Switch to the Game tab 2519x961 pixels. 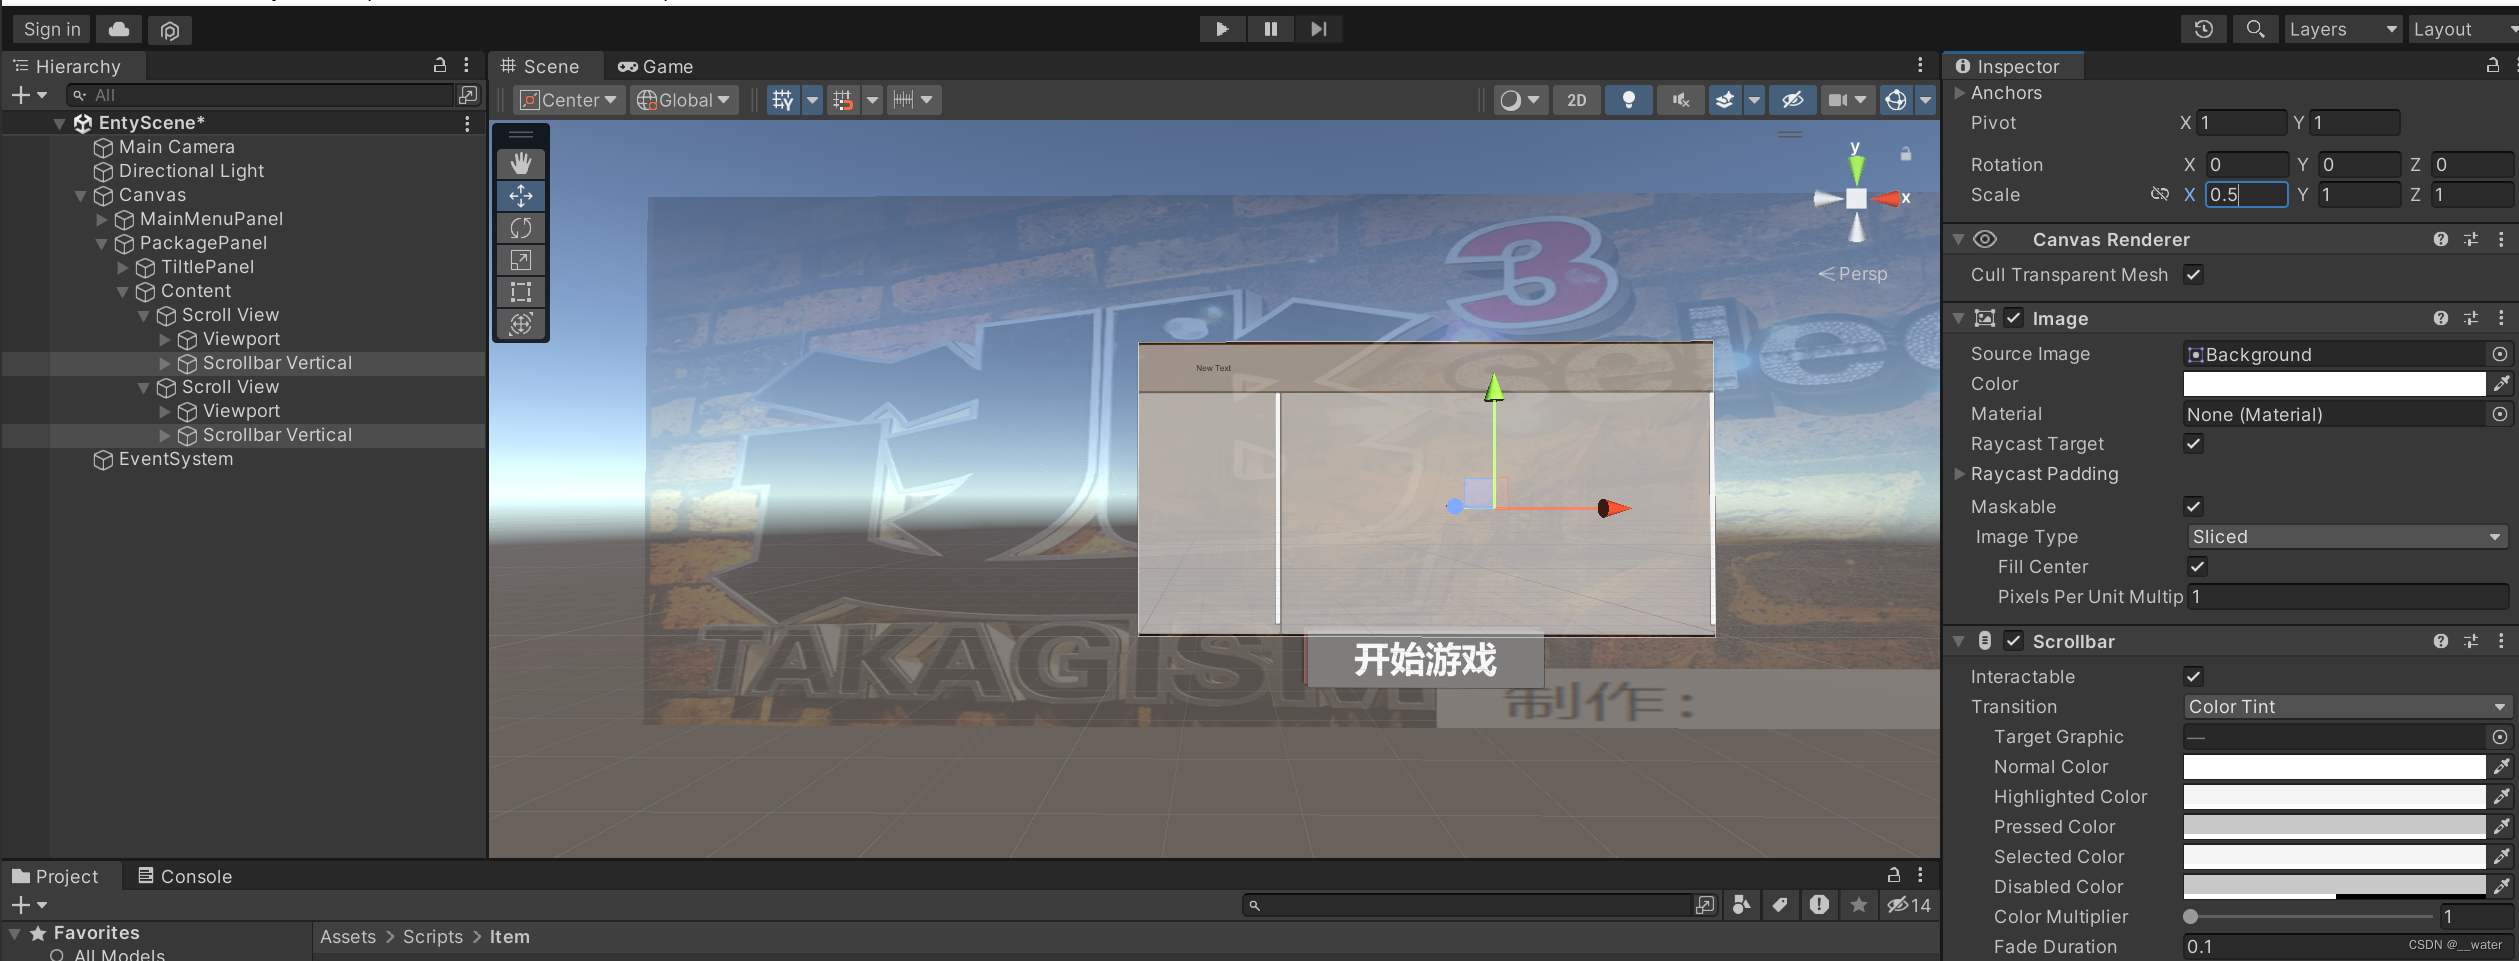(x=656, y=67)
